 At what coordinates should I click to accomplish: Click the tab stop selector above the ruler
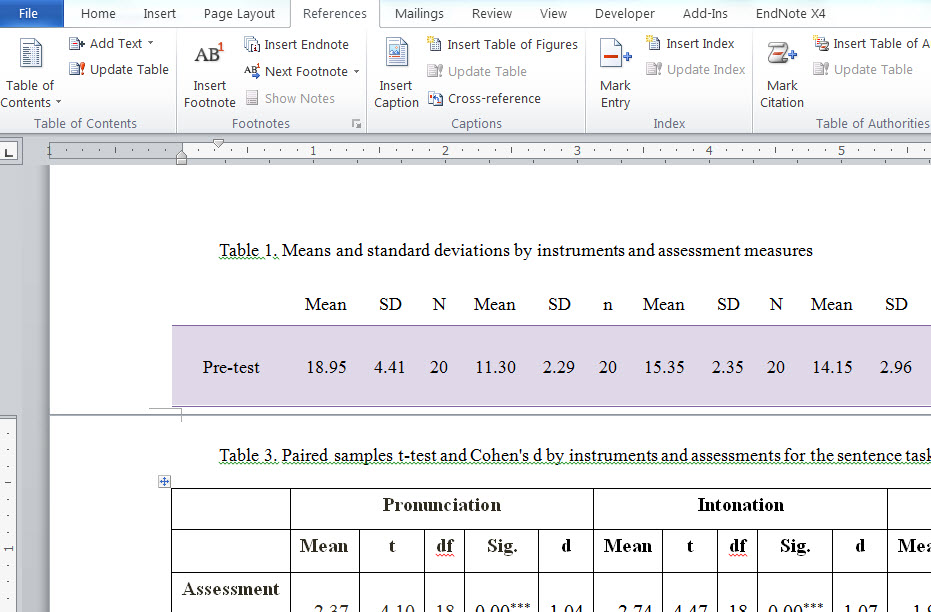[10, 150]
